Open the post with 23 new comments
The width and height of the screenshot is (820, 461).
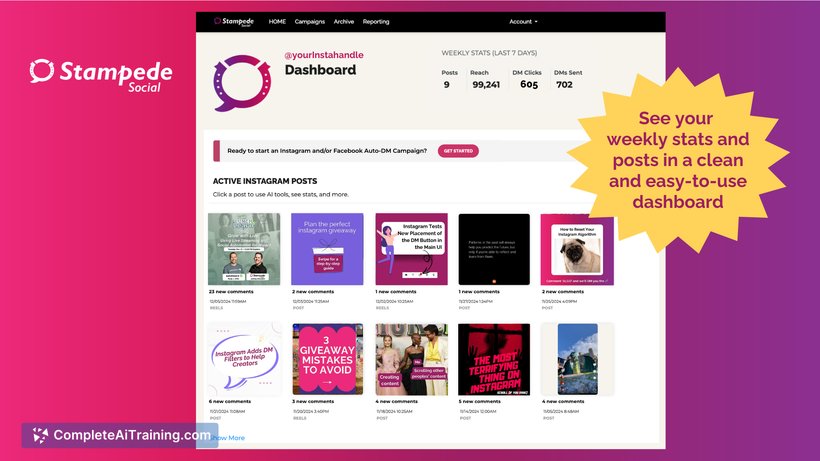[244, 249]
